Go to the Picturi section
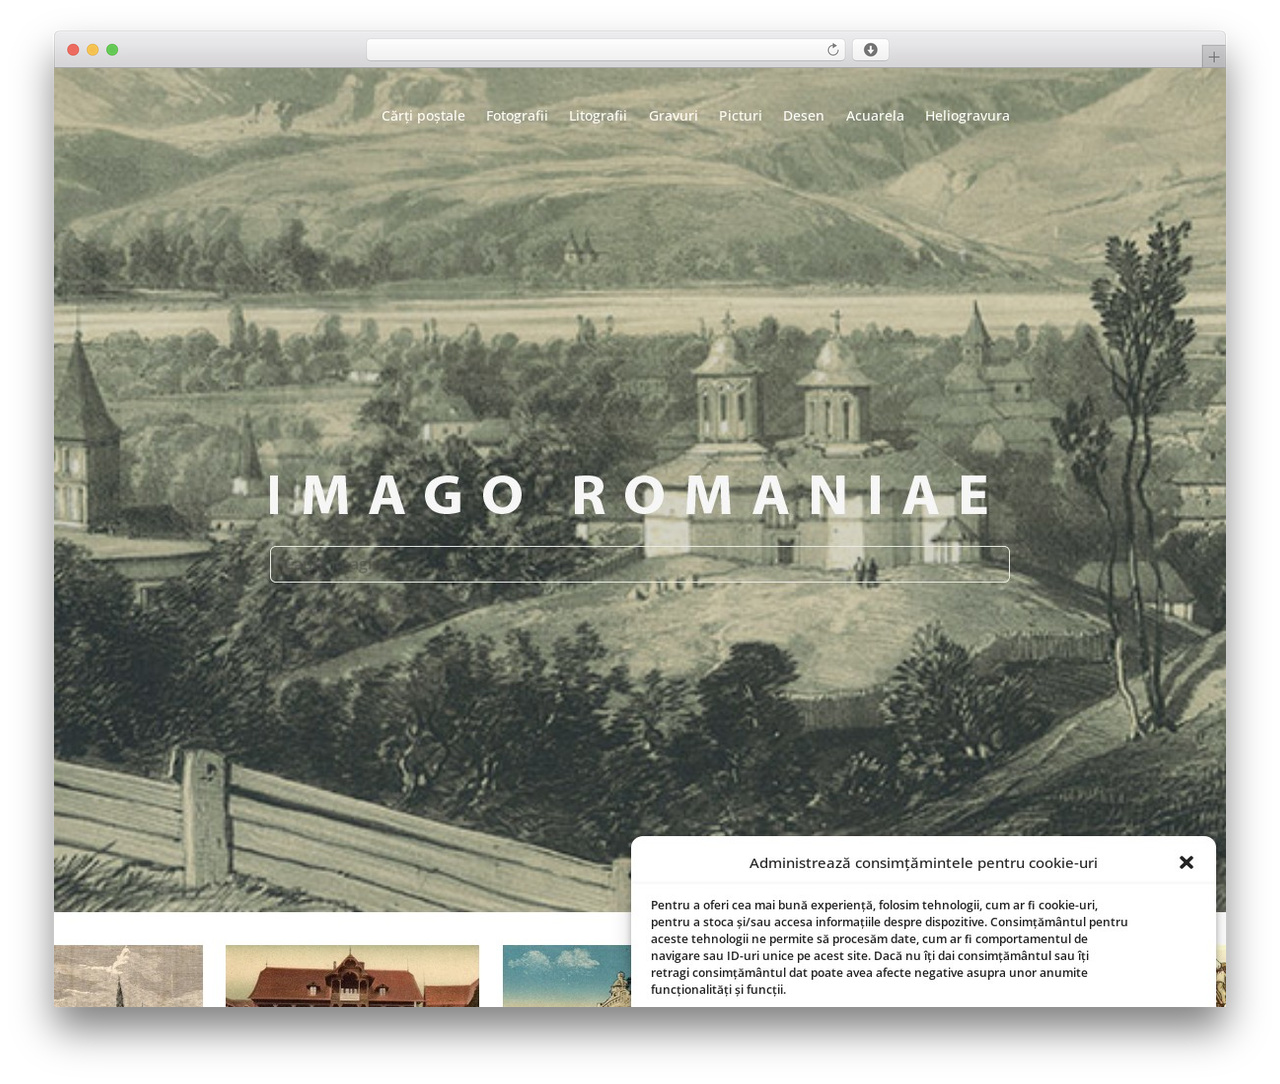Screen dimensions: 1280x1084 click(x=740, y=116)
